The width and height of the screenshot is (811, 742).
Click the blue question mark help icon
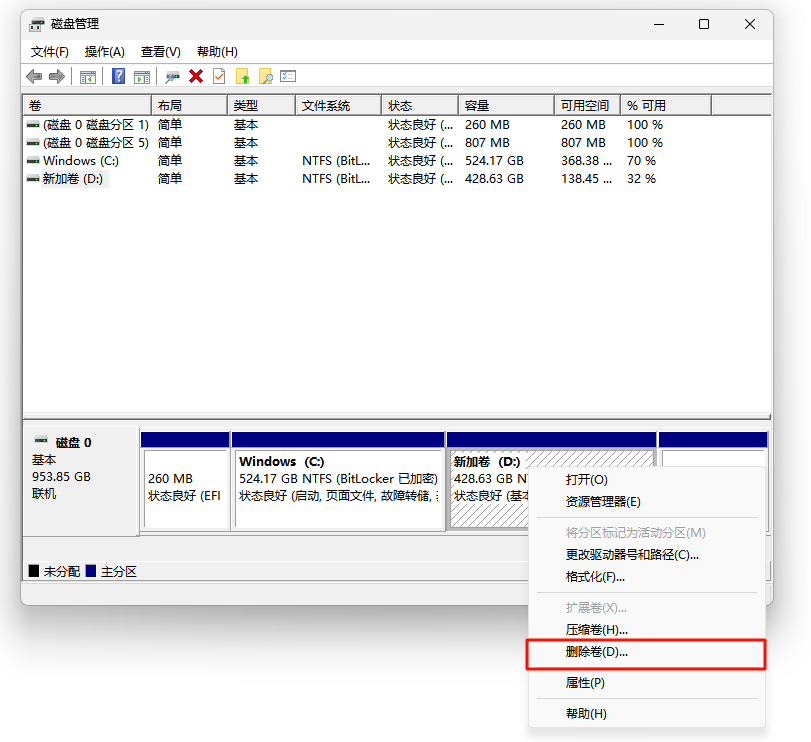click(118, 77)
